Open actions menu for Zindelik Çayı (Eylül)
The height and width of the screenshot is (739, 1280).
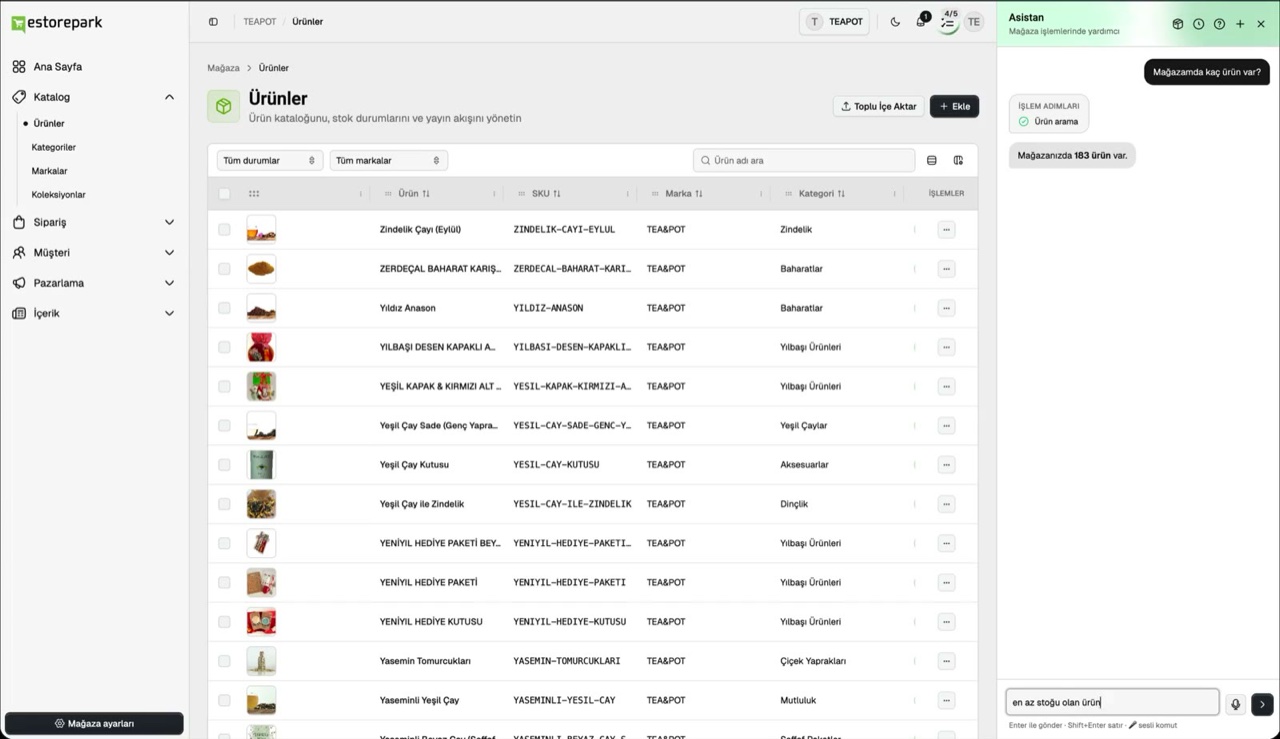click(946, 230)
